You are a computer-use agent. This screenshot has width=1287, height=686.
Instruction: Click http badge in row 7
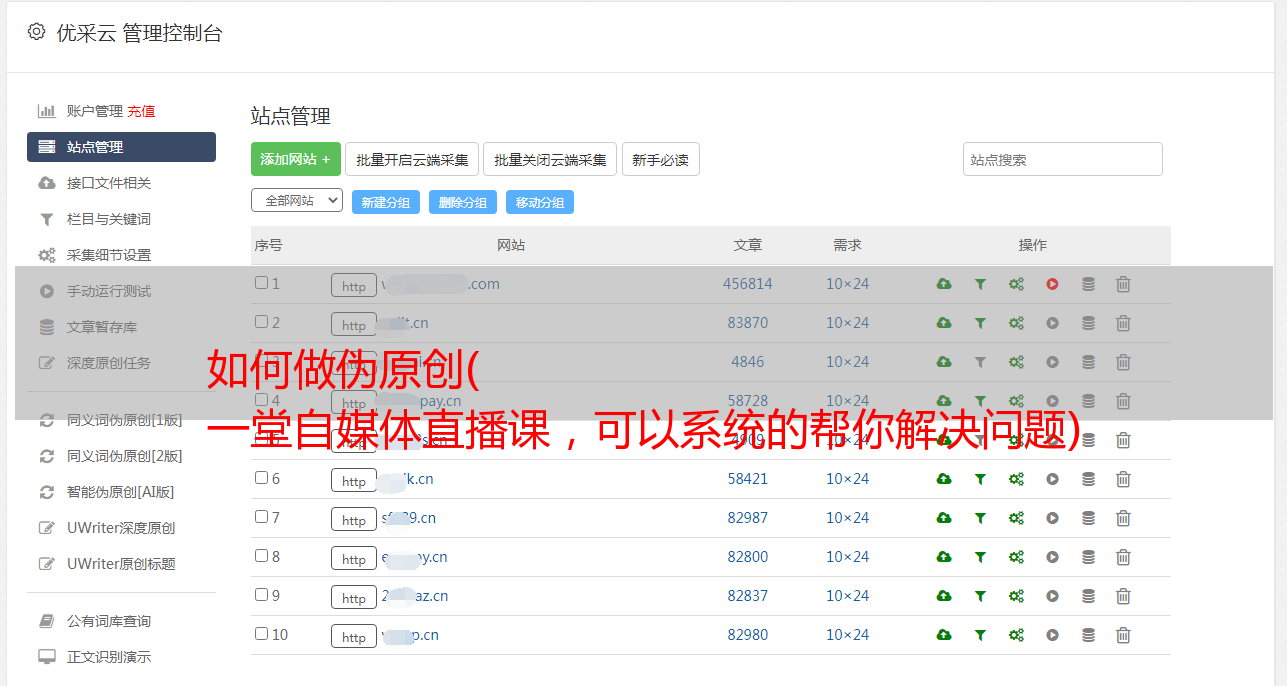(354, 520)
